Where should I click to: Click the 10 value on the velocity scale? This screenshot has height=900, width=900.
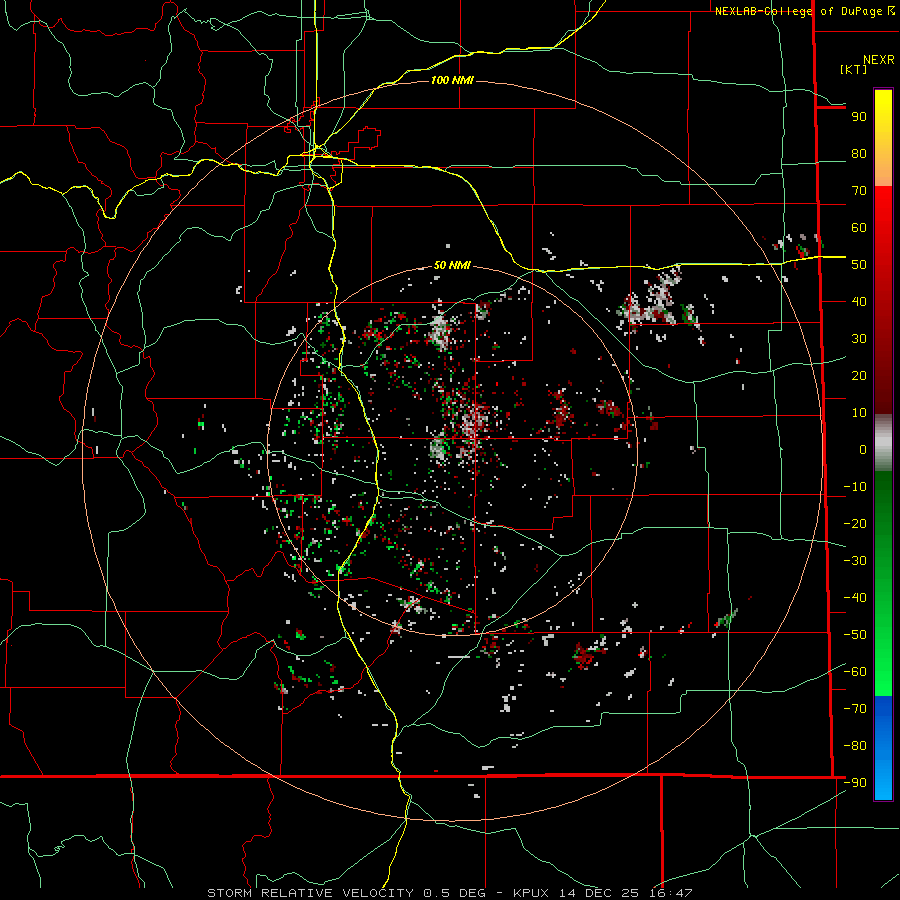(x=859, y=413)
